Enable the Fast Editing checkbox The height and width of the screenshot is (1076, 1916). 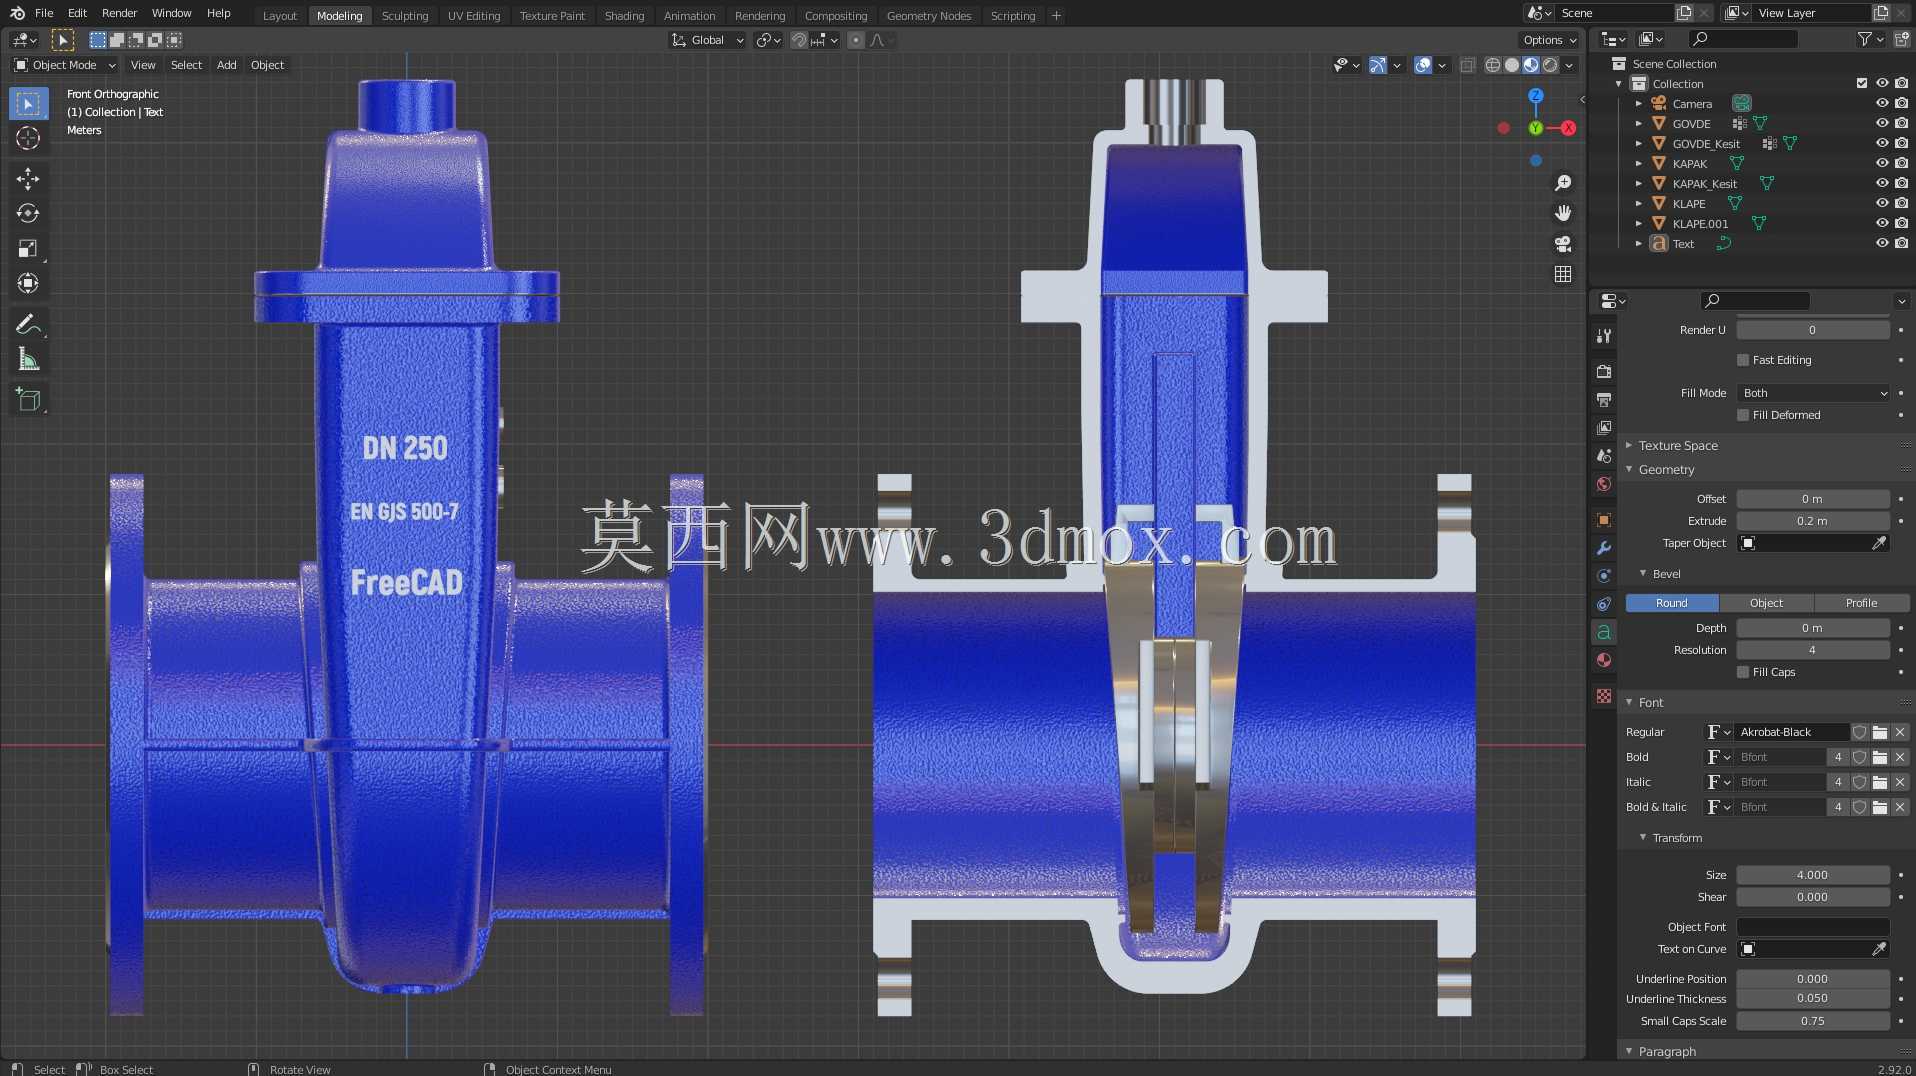tap(1743, 360)
